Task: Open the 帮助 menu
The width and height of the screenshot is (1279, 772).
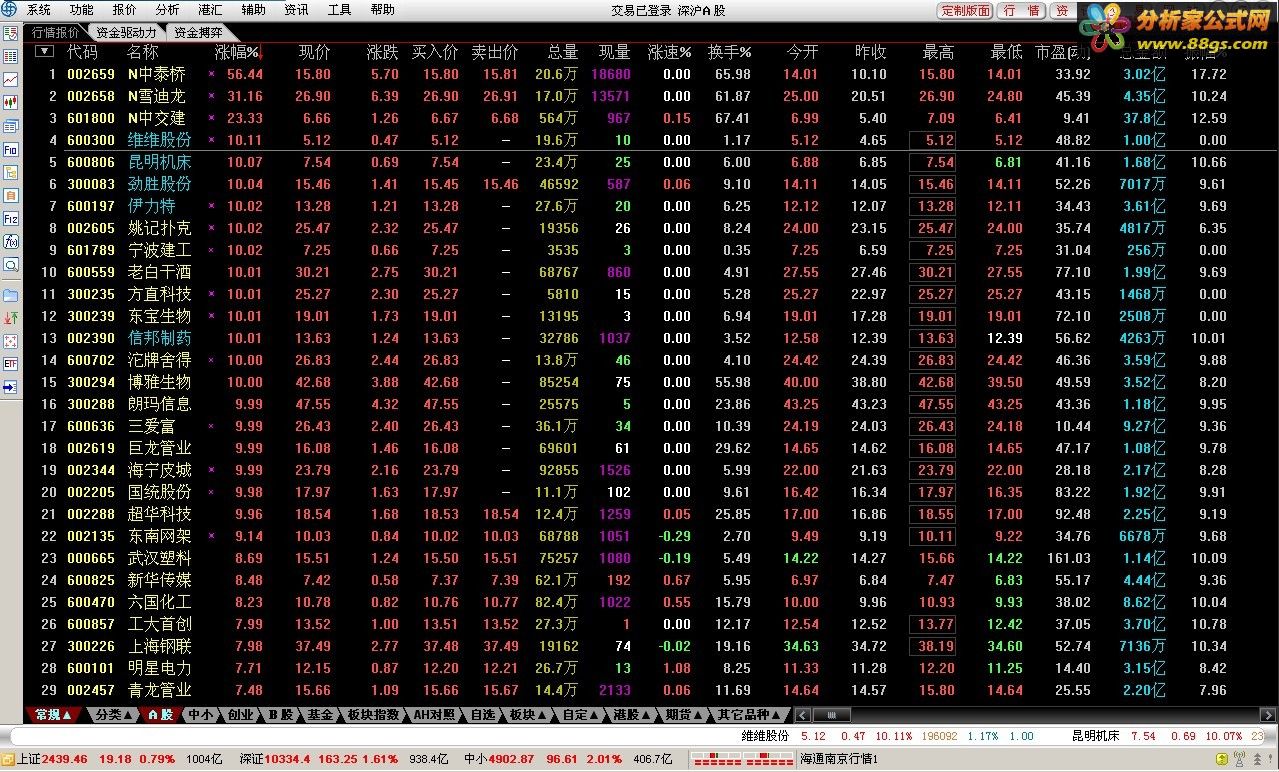Action: 383,10
